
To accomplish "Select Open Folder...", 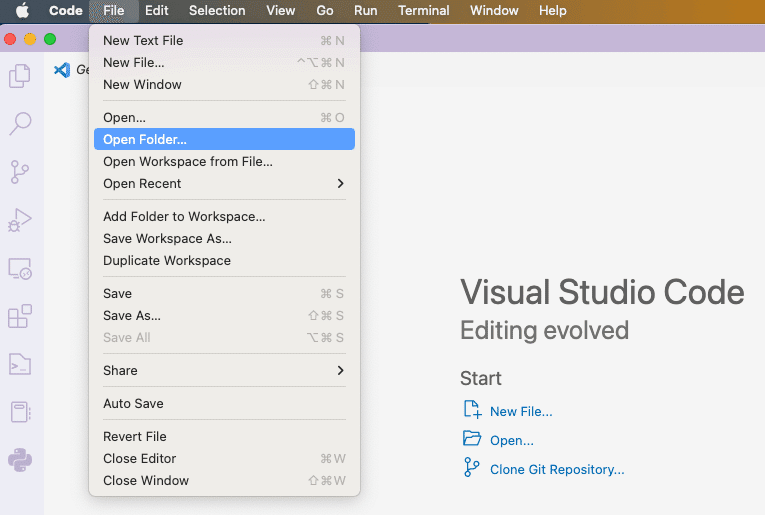I will click(224, 139).
